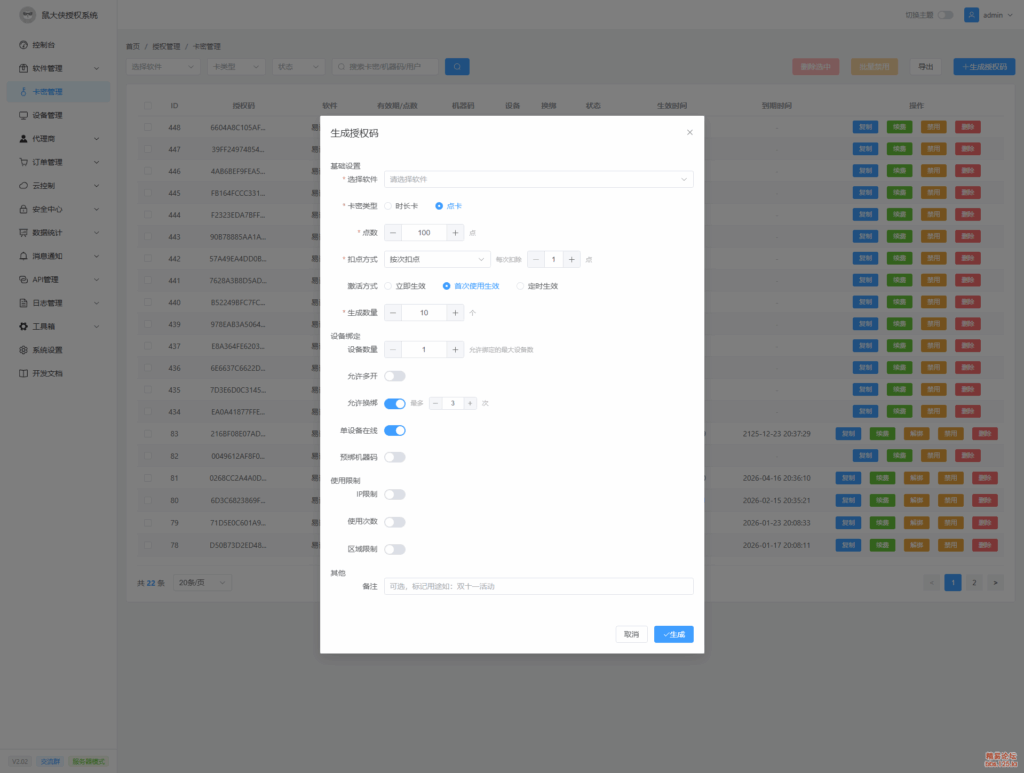Image resolution: width=1024 pixels, height=773 pixels.
Task: Increase 设备数量 with plus button
Action: click(x=456, y=350)
